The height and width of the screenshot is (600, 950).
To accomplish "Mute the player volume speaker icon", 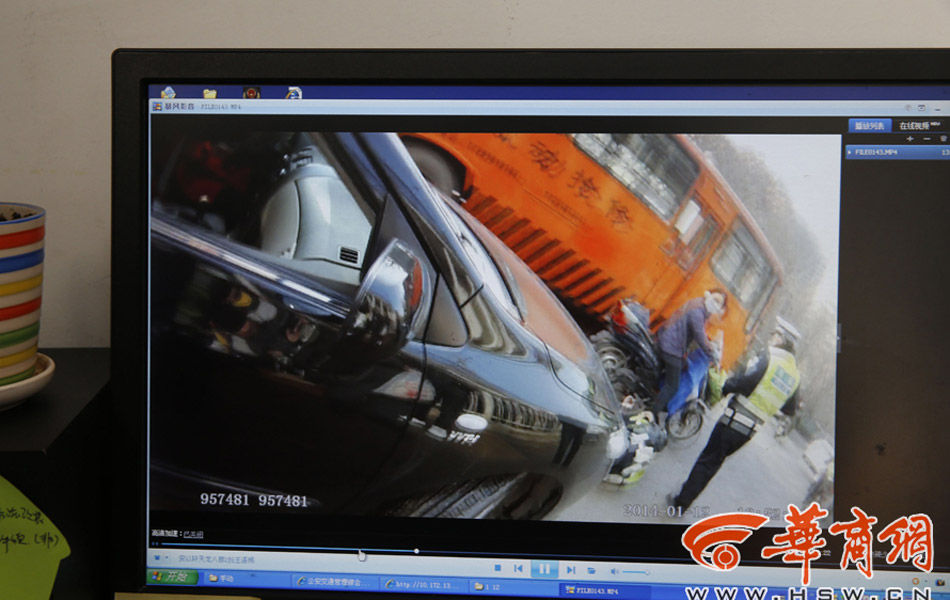I will tap(614, 571).
